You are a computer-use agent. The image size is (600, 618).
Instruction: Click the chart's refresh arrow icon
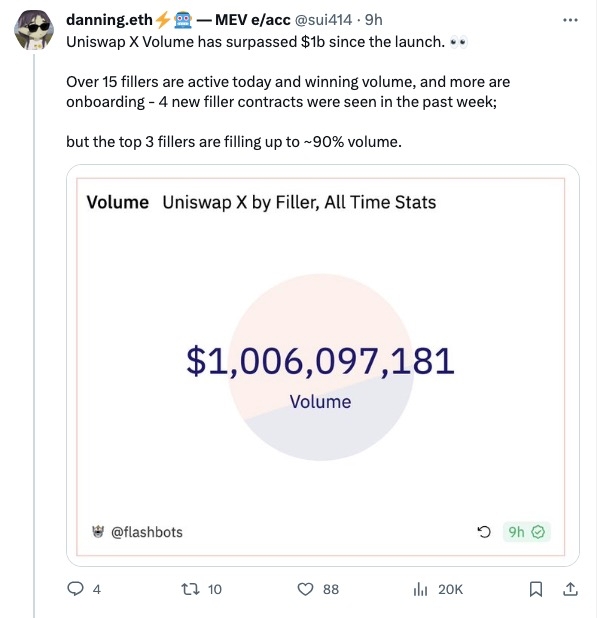[484, 532]
